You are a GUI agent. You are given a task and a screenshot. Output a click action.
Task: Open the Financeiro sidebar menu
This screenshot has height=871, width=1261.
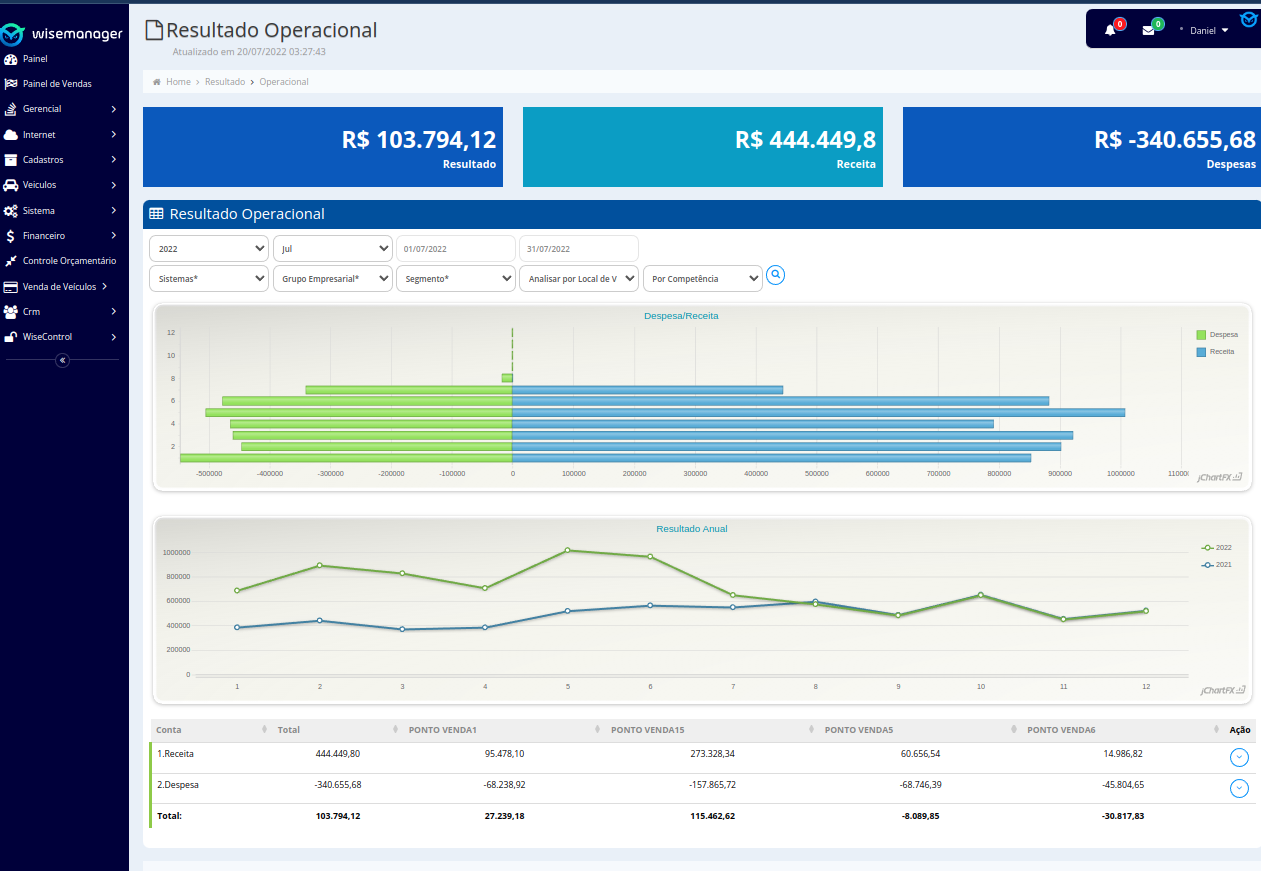click(44, 236)
